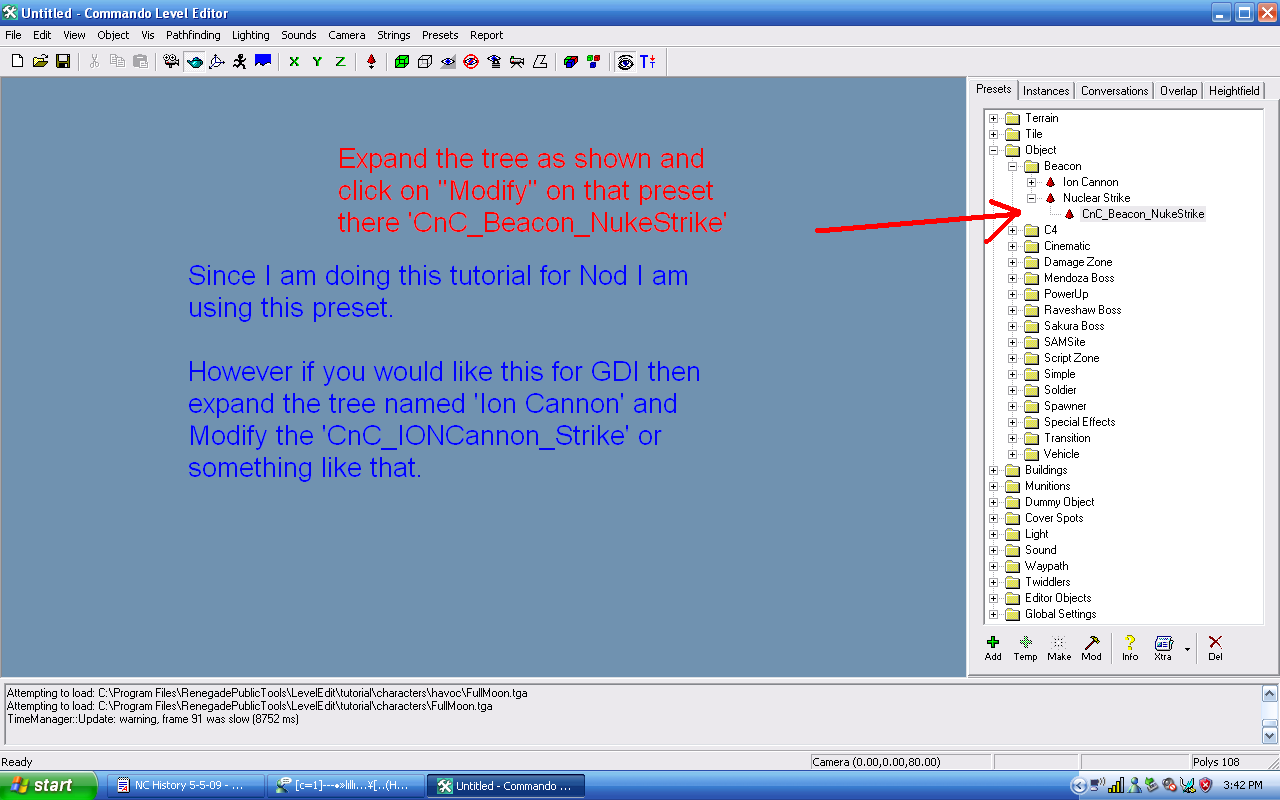The width and height of the screenshot is (1280, 800).
Task: Click the Temp preset icon
Action: [1025, 647]
